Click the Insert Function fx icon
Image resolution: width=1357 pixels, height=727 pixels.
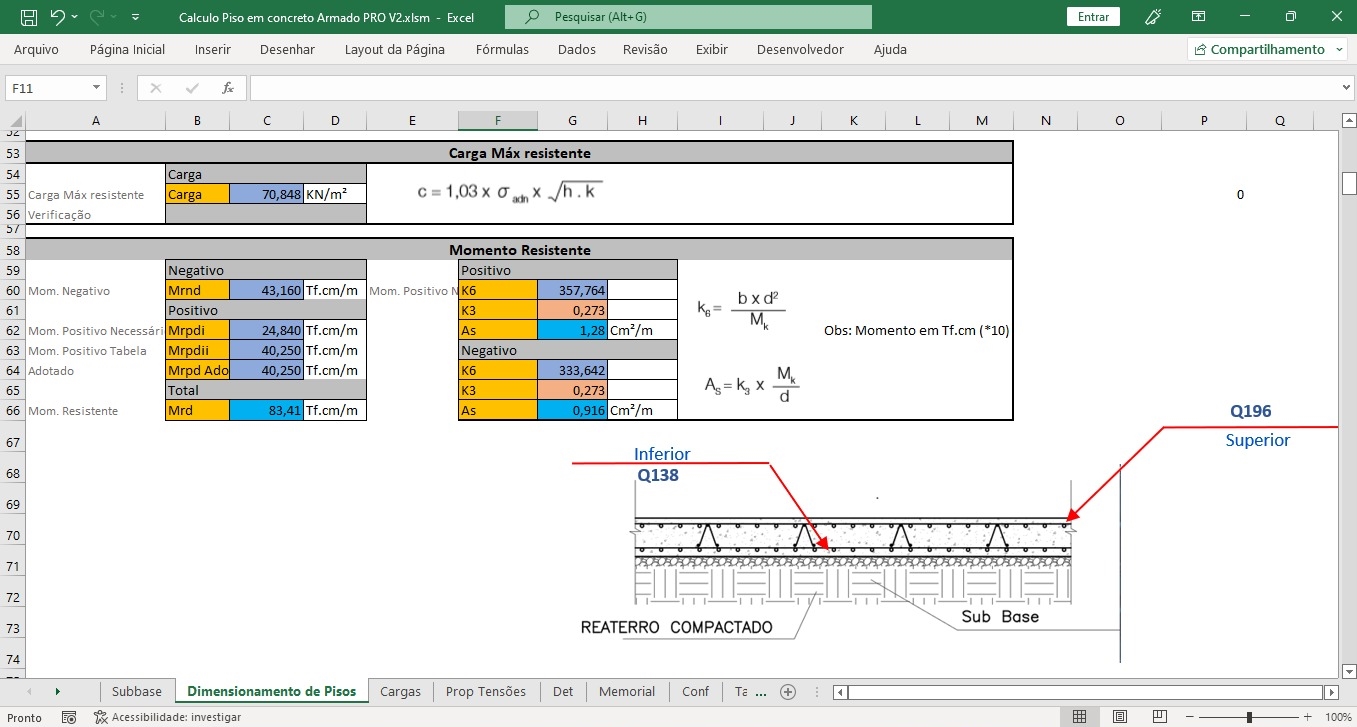click(228, 88)
